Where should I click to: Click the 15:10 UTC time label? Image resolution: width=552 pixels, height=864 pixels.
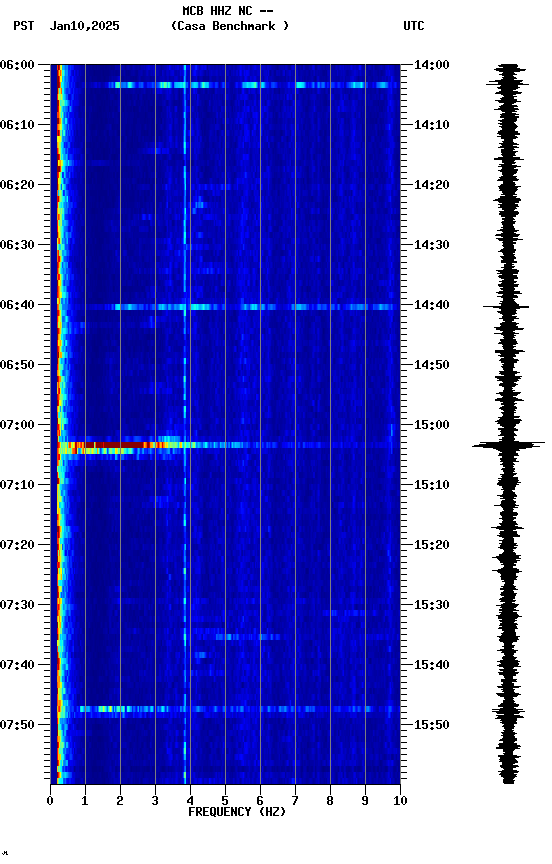coord(432,485)
